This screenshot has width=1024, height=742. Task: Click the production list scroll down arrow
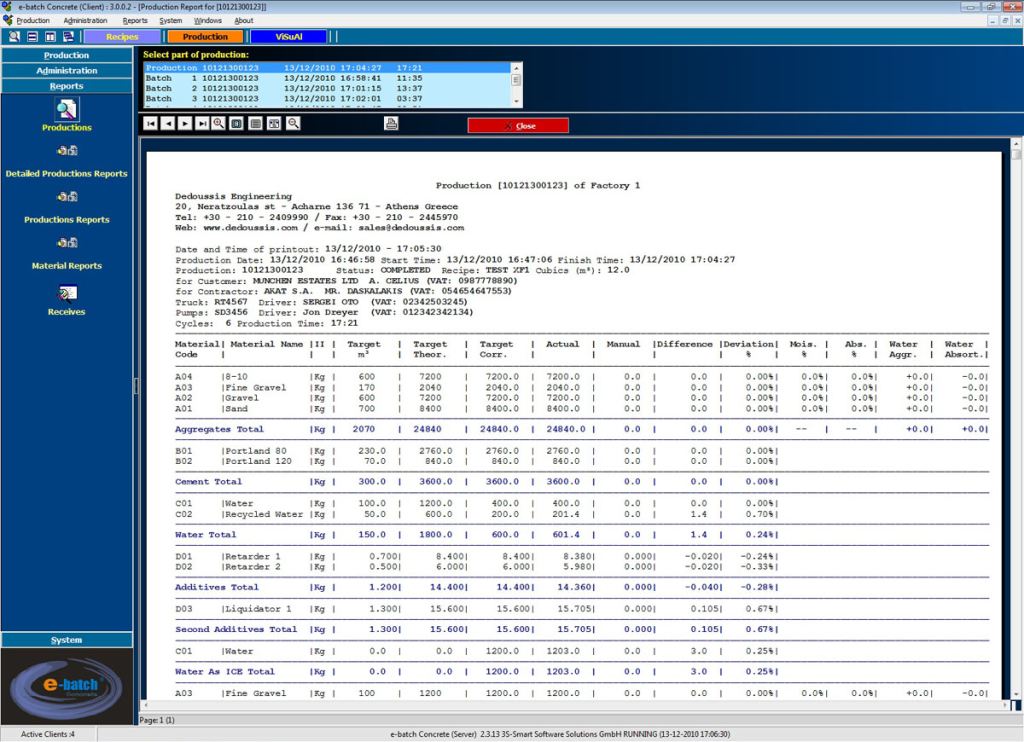(x=516, y=102)
